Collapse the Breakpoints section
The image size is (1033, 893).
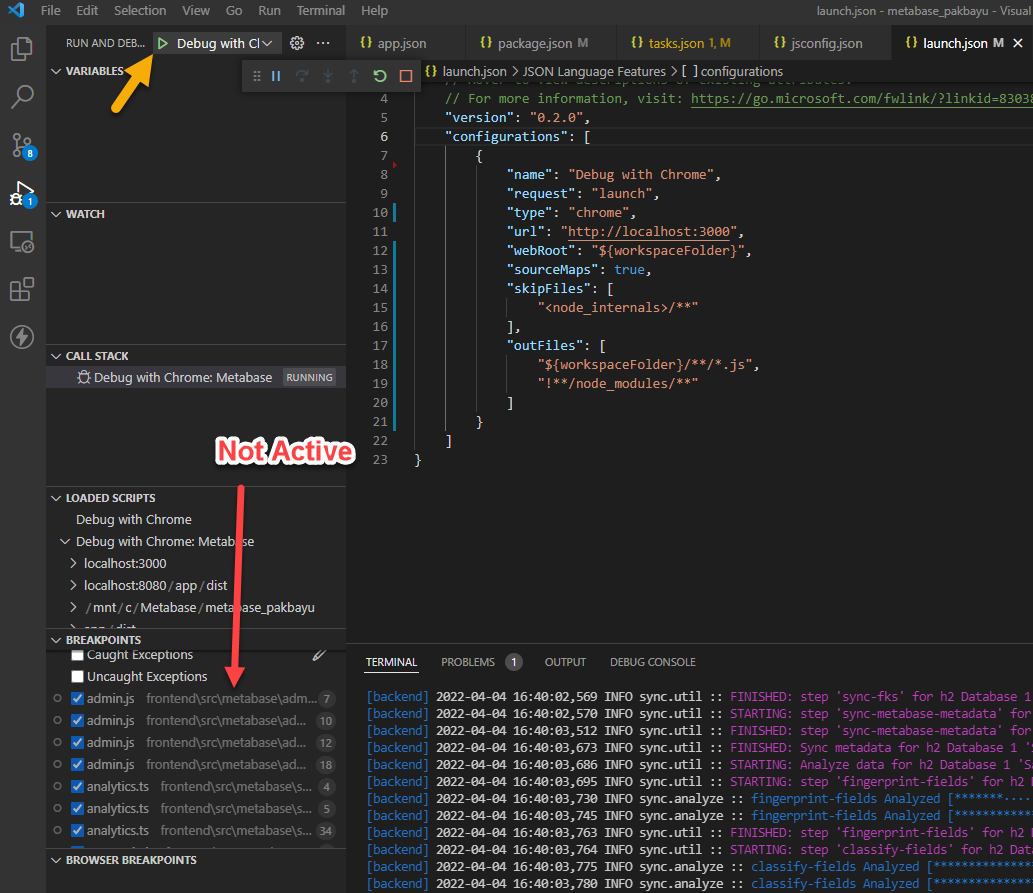56,640
